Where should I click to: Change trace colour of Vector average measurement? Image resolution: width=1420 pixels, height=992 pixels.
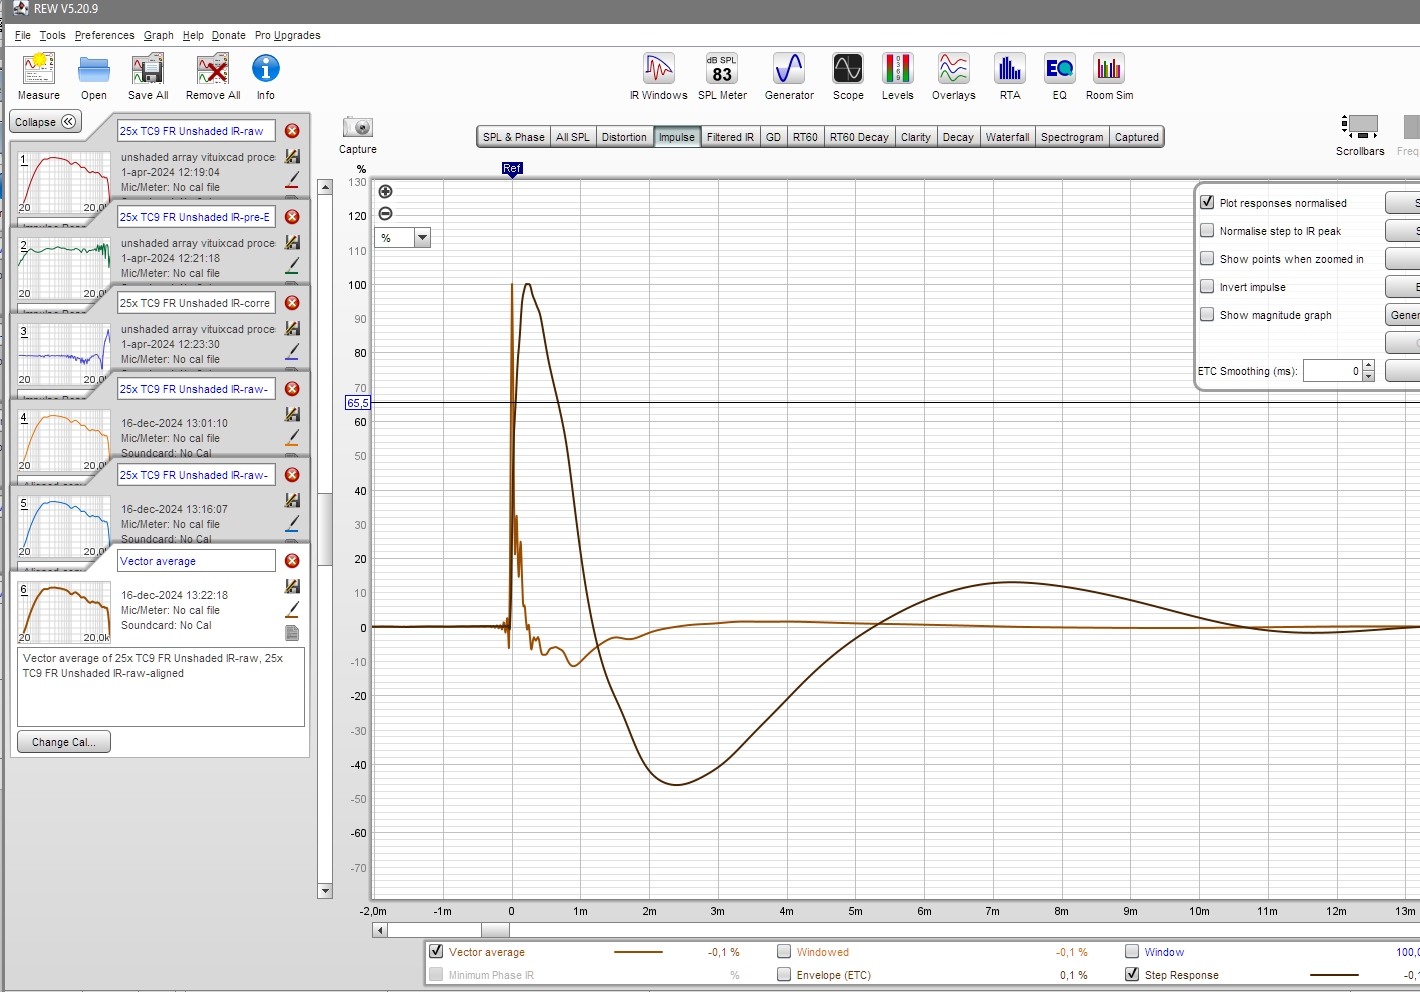(x=293, y=609)
